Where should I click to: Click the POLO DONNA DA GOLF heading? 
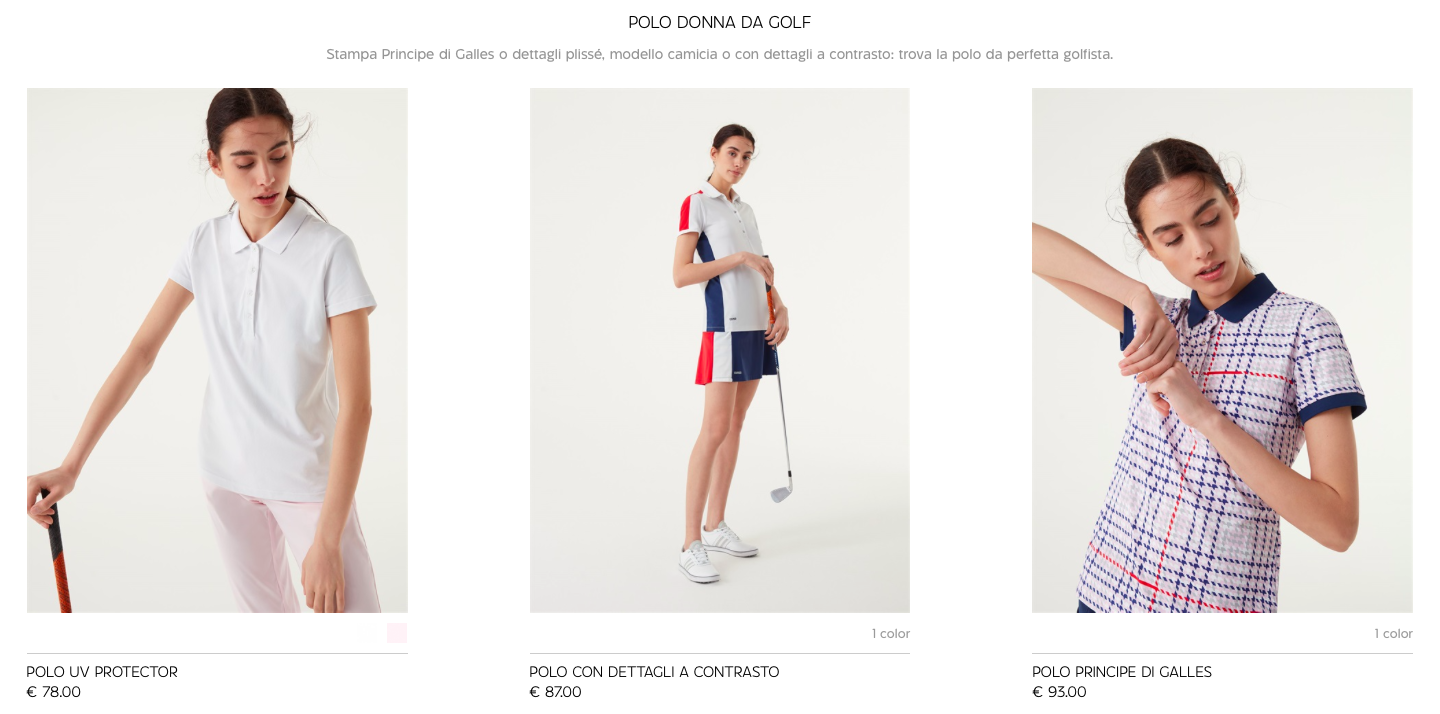[720, 22]
